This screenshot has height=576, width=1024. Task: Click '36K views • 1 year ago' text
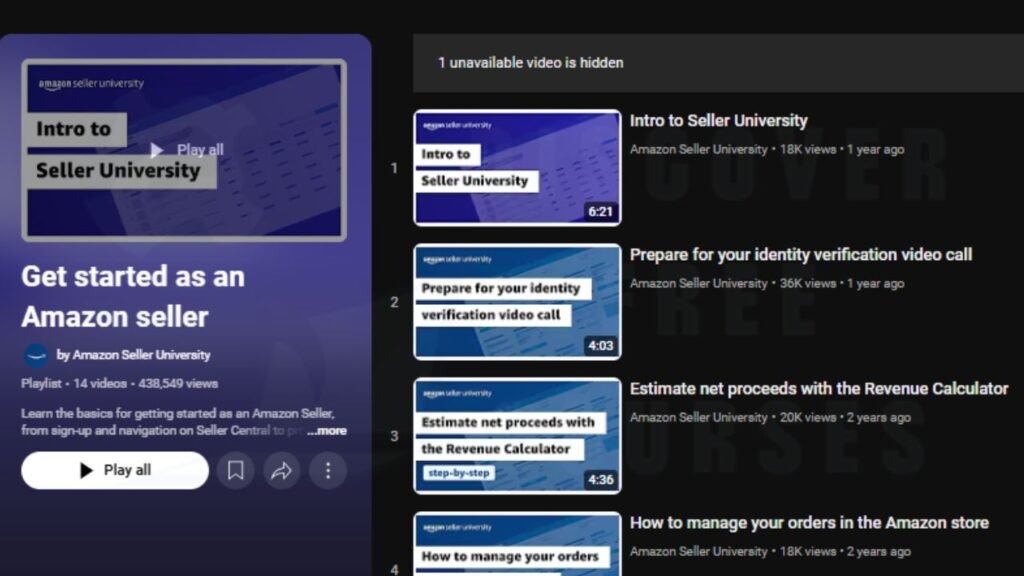pos(842,283)
